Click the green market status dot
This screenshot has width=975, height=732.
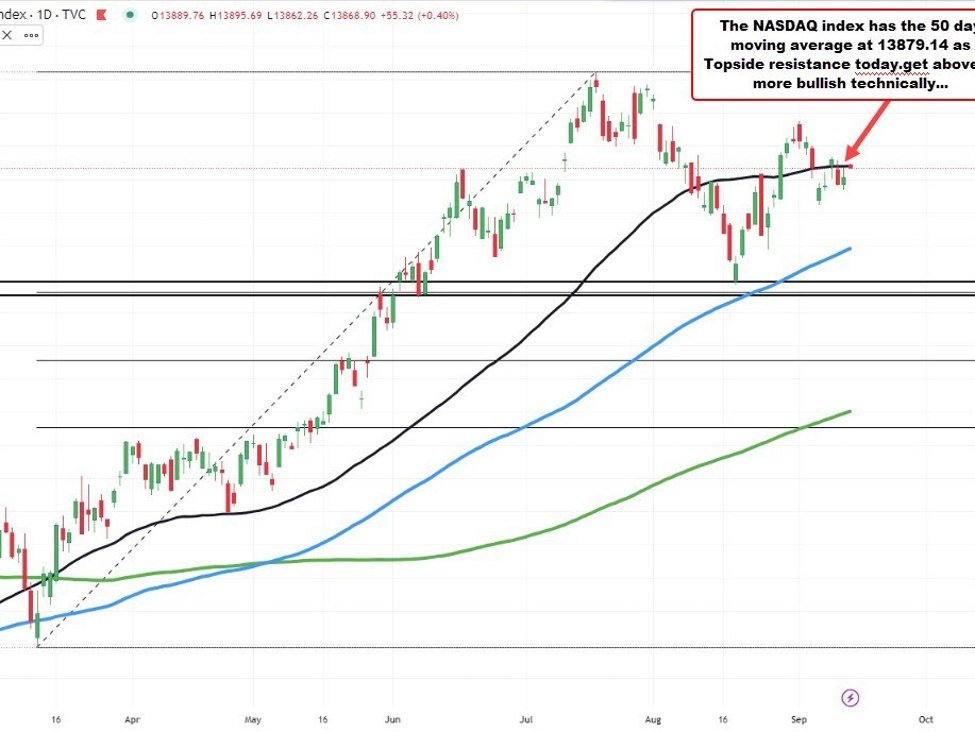130,13
